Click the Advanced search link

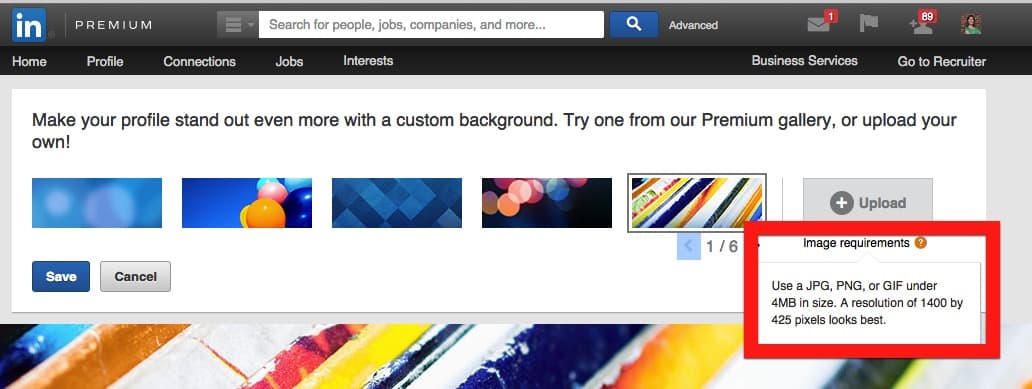(693, 25)
